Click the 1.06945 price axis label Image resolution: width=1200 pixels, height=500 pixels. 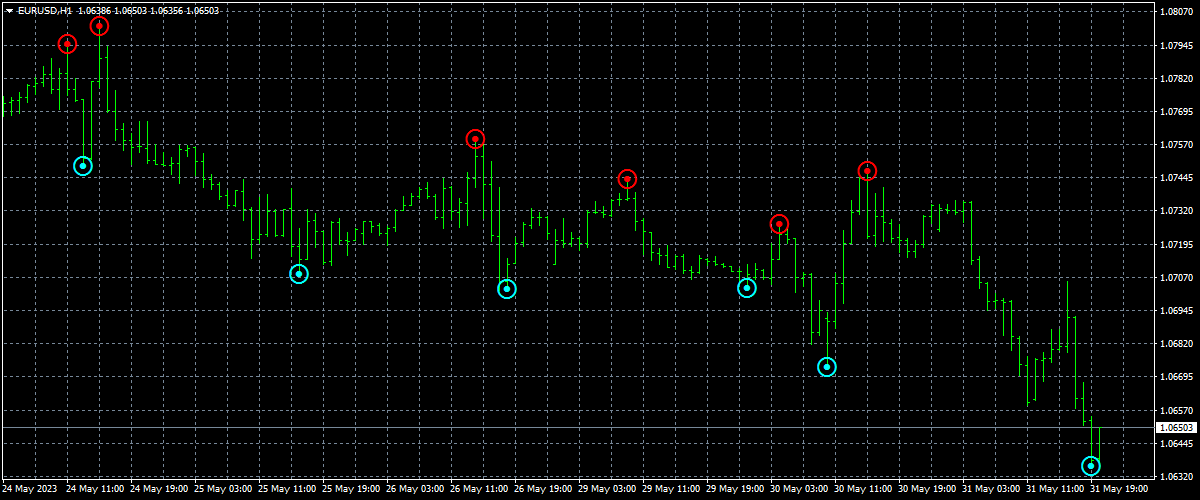1177,311
